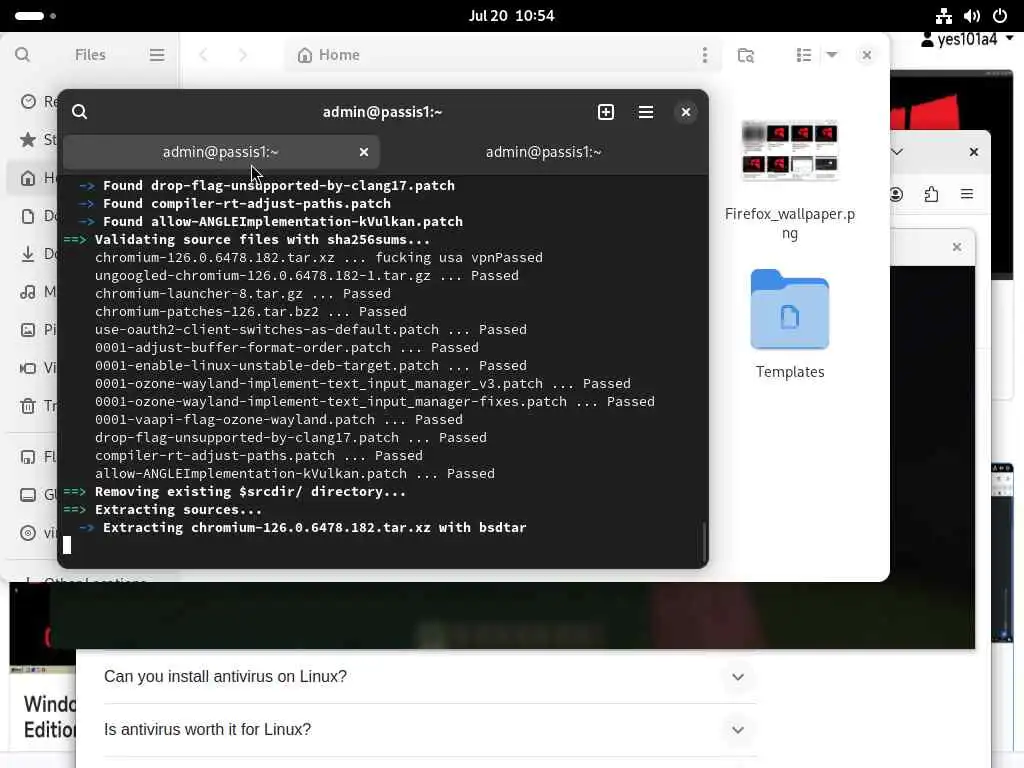Switch to the second admin@passis1 terminal tab
Screen dimensions: 1024x768
543,152
